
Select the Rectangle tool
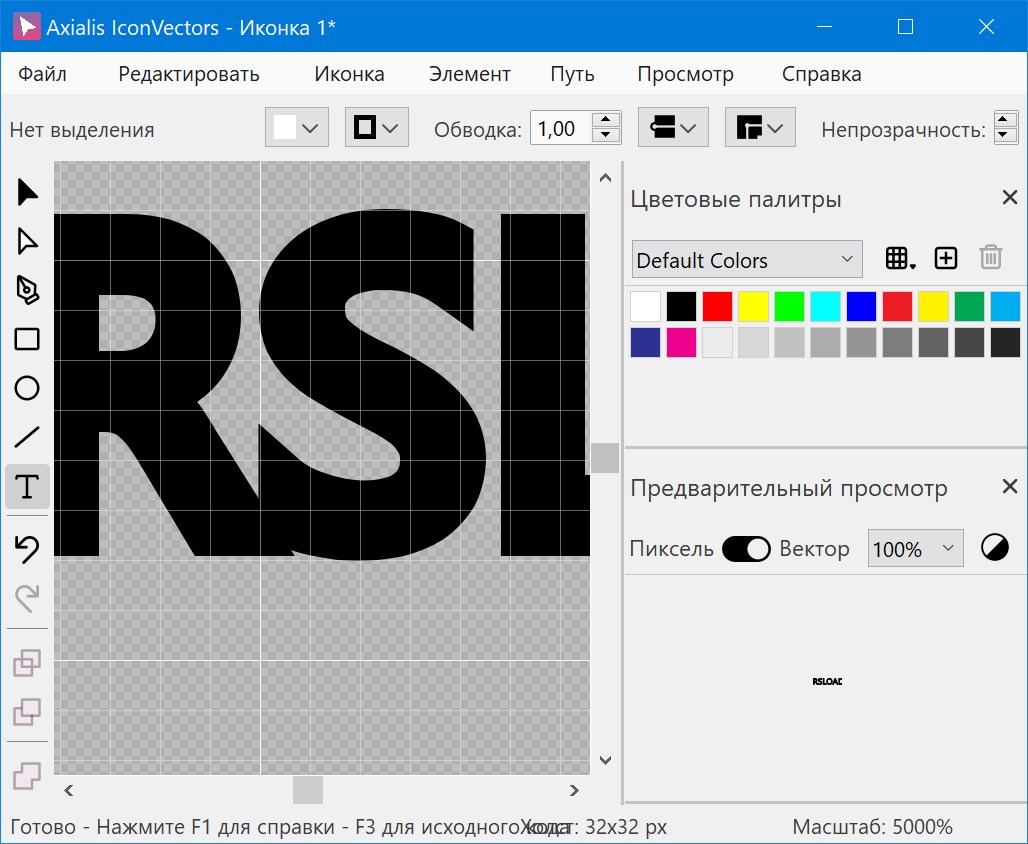point(27,339)
